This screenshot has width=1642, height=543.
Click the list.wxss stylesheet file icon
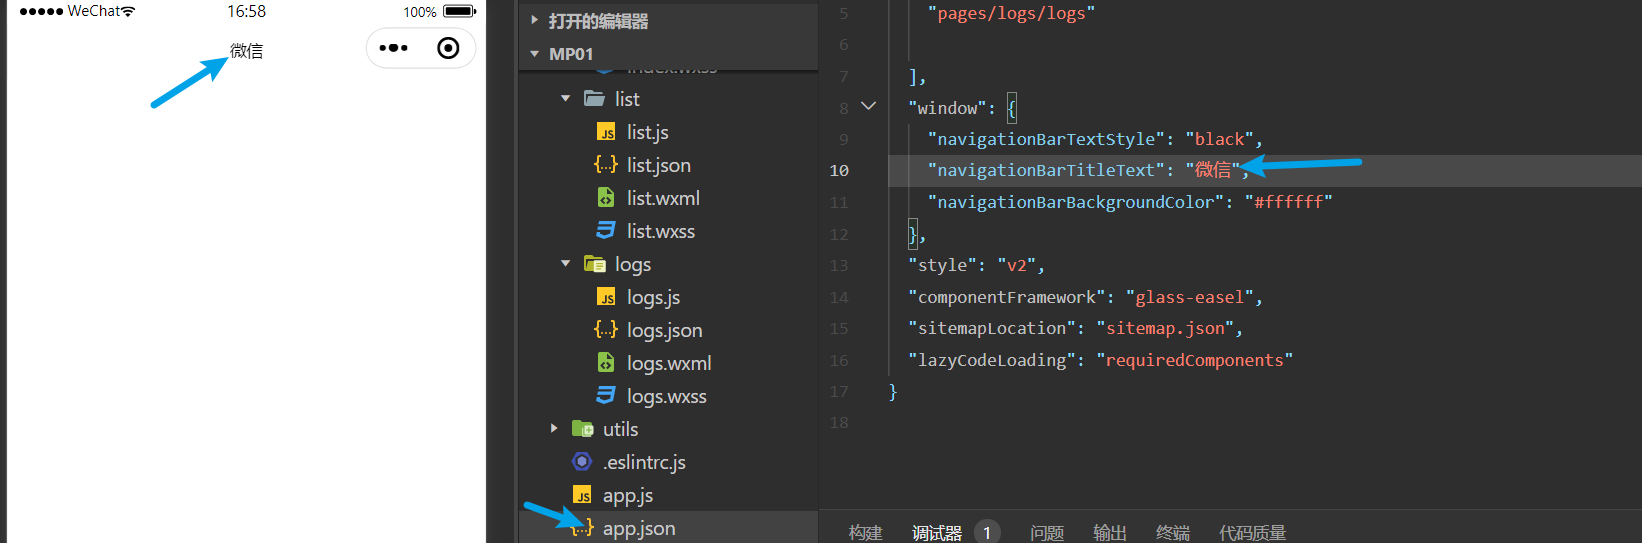606,231
